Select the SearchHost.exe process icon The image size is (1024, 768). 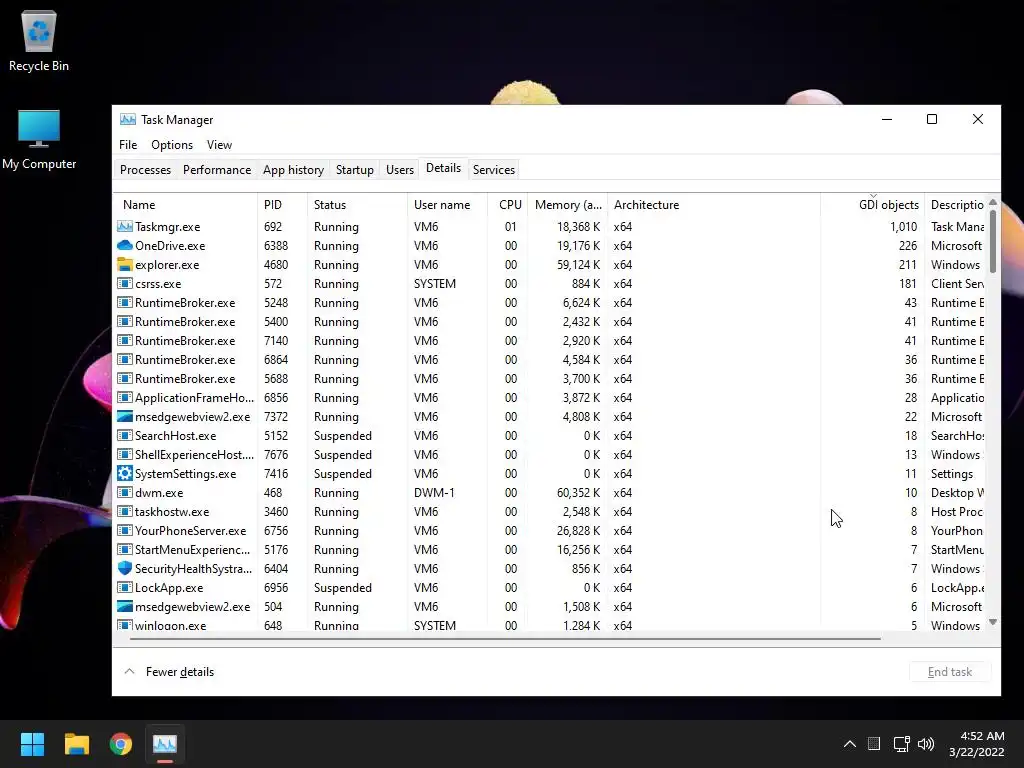(x=125, y=436)
